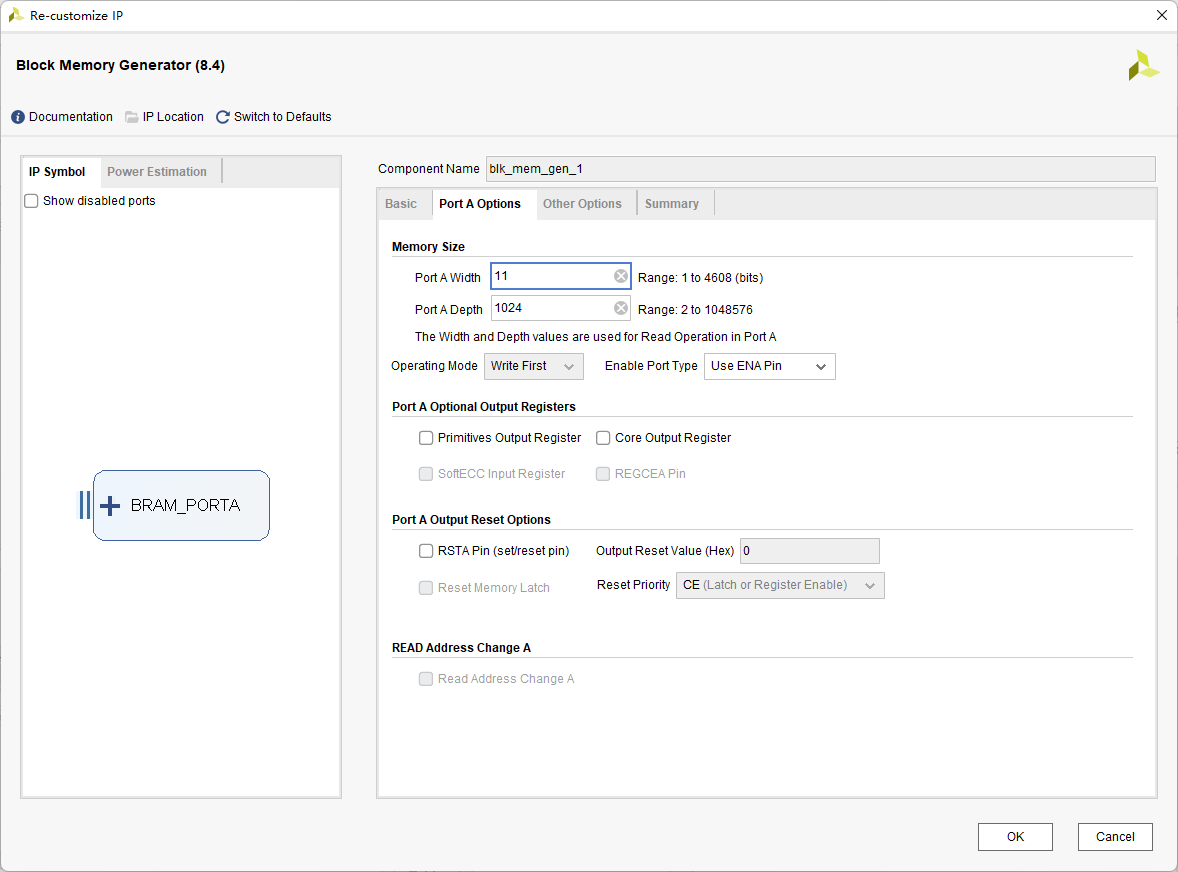1178x872 pixels.
Task: Clear the Port A Depth value
Action: pyautogui.click(x=621, y=308)
